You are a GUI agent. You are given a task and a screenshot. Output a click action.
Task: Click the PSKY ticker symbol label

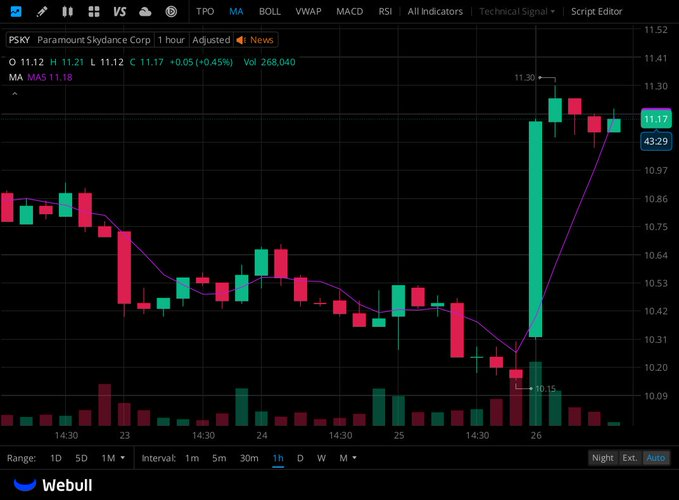[19, 40]
